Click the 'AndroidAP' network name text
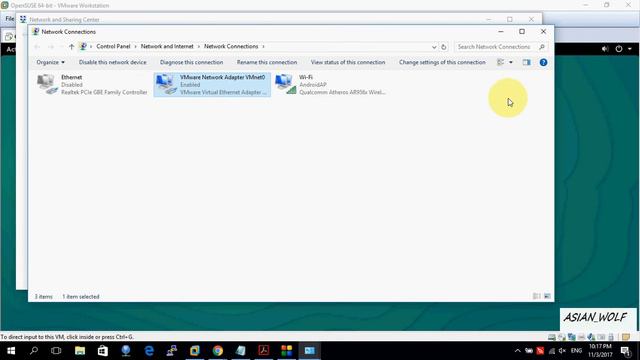The height and width of the screenshot is (360, 640). point(313,85)
